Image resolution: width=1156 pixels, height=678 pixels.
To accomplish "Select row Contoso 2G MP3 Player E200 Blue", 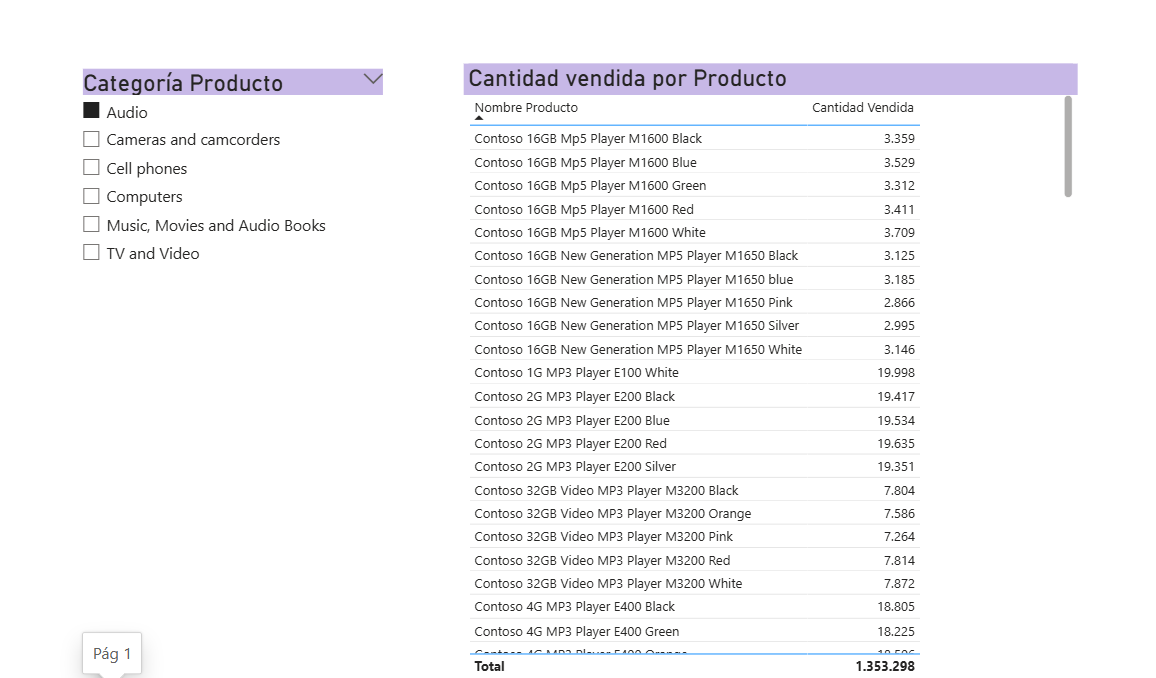I will pos(694,420).
